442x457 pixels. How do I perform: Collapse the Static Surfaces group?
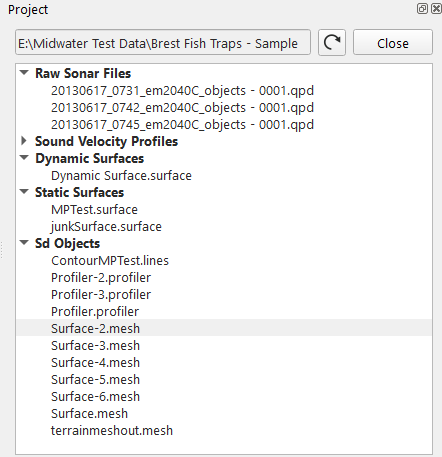pyautogui.click(x=24, y=192)
